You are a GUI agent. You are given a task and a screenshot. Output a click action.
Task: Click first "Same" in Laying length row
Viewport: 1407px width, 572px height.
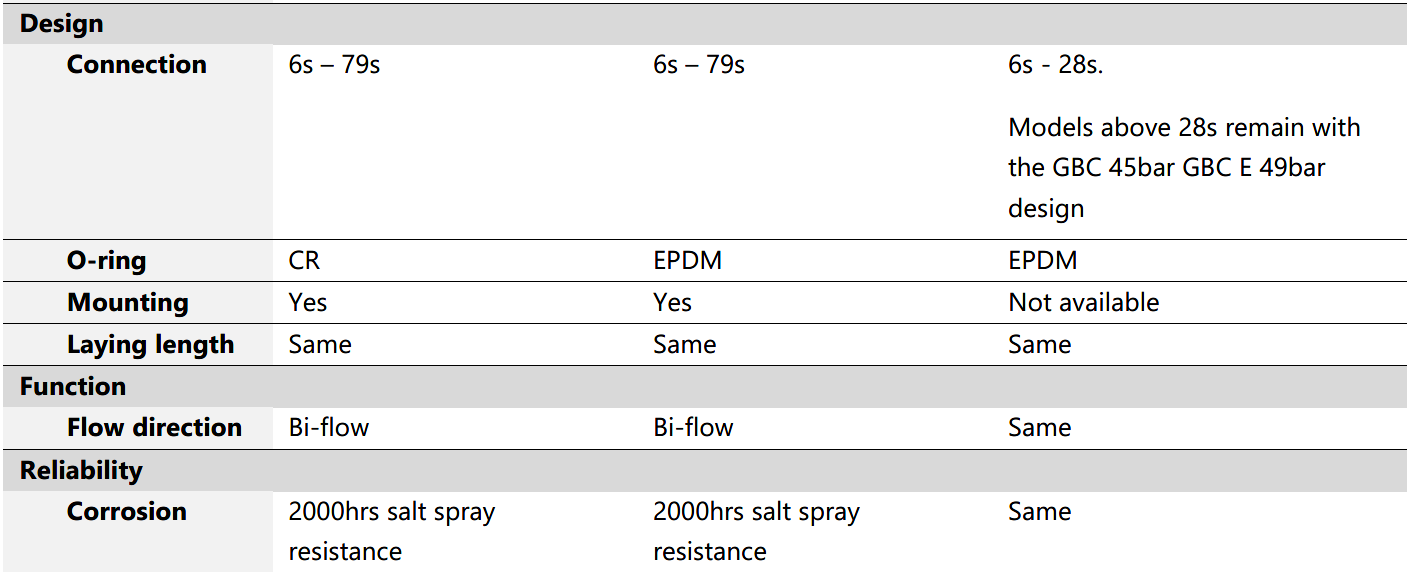(x=320, y=345)
